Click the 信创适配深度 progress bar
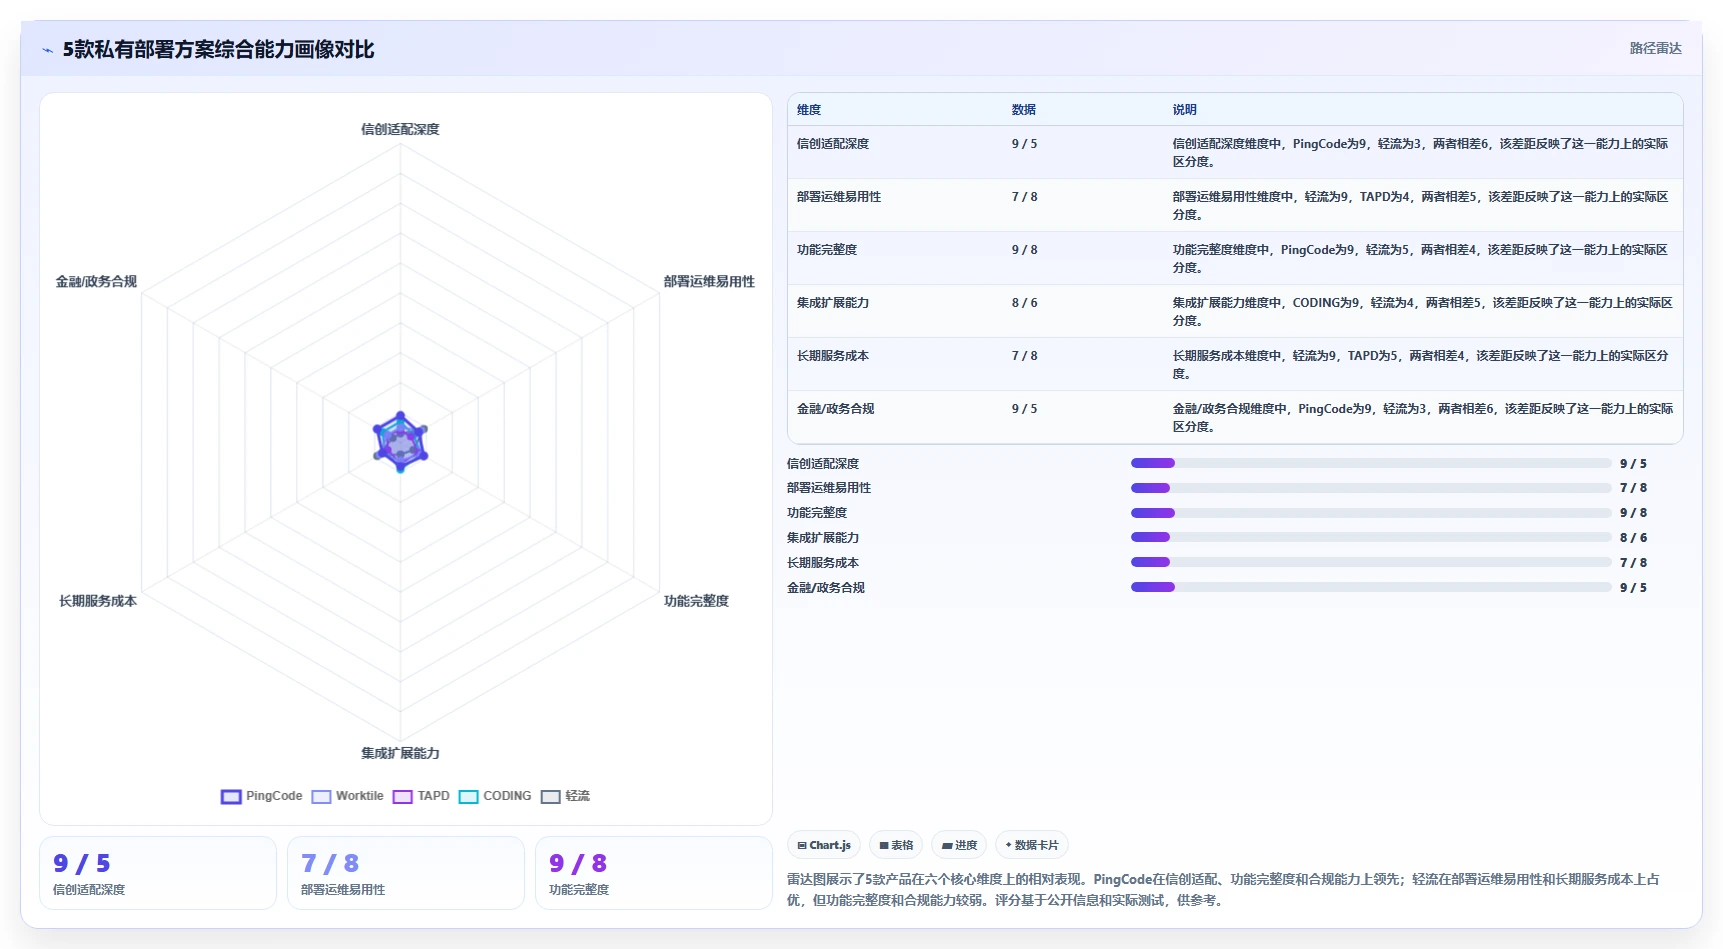1723x949 pixels. click(1371, 463)
